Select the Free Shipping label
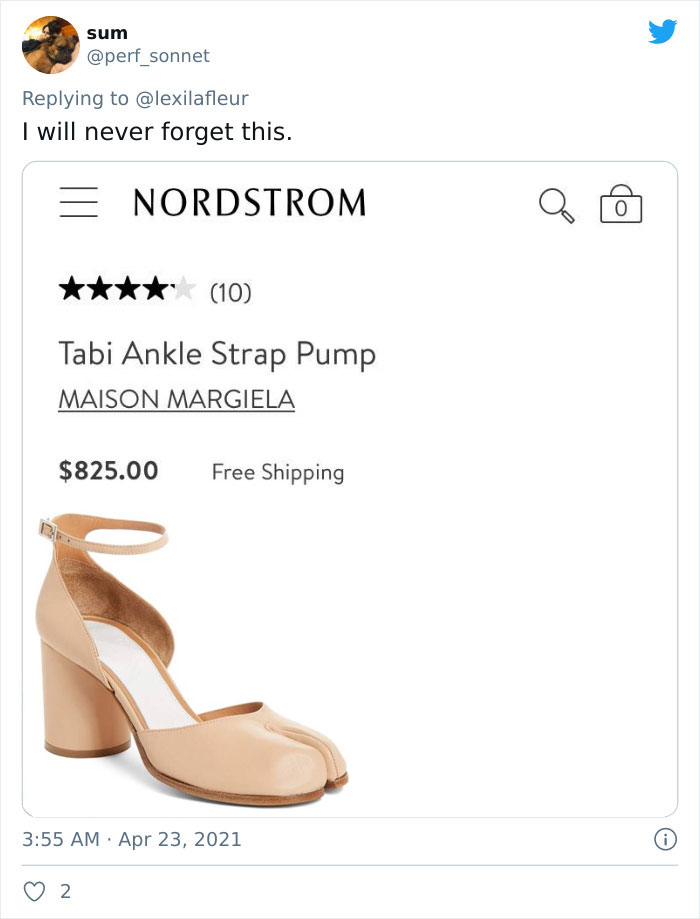The width and height of the screenshot is (700, 919). tap(280, 472)
